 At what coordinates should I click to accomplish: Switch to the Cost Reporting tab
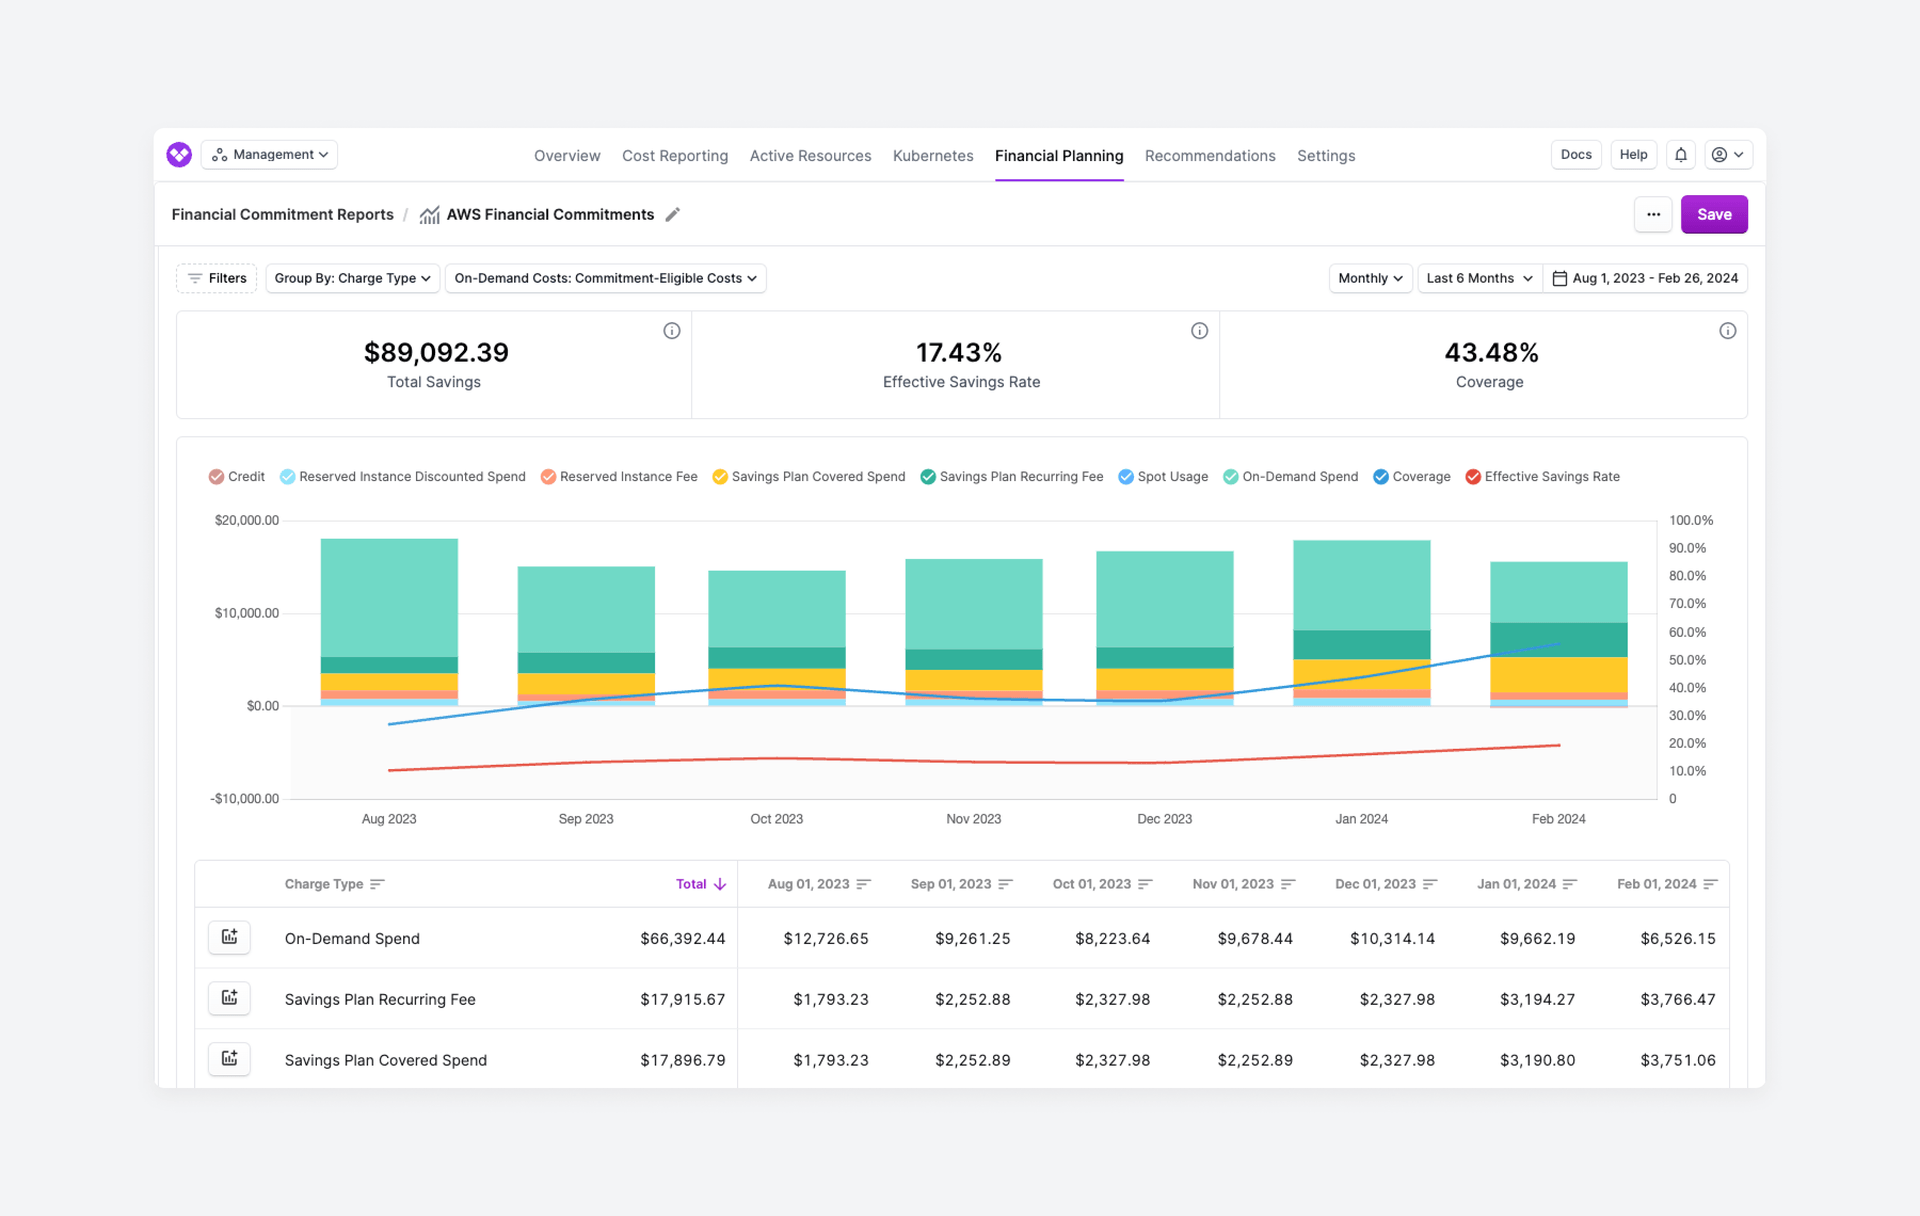tap(675, 155)
